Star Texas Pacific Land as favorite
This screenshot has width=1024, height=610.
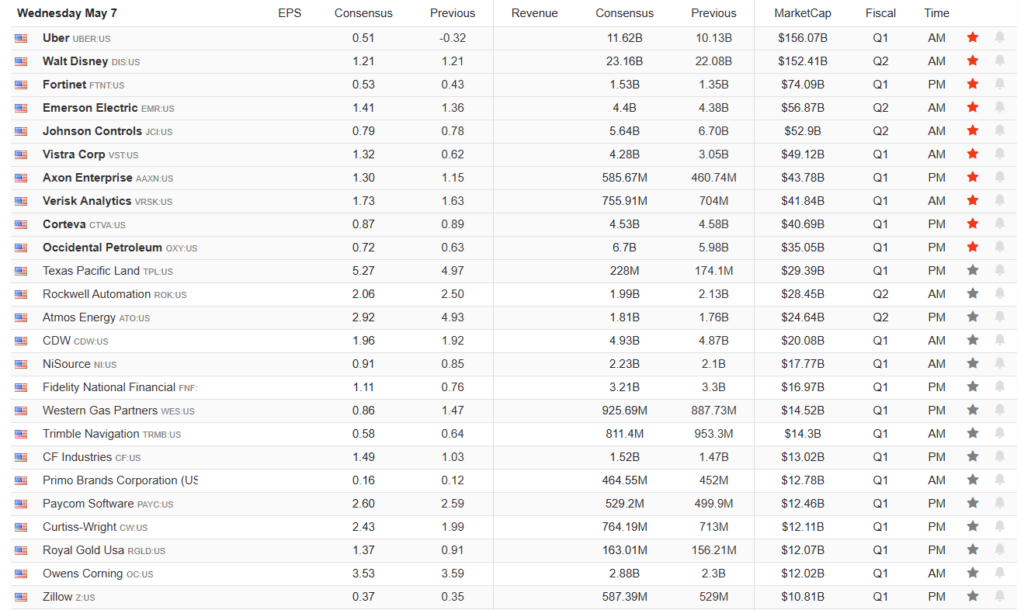[x=972, y=270]
